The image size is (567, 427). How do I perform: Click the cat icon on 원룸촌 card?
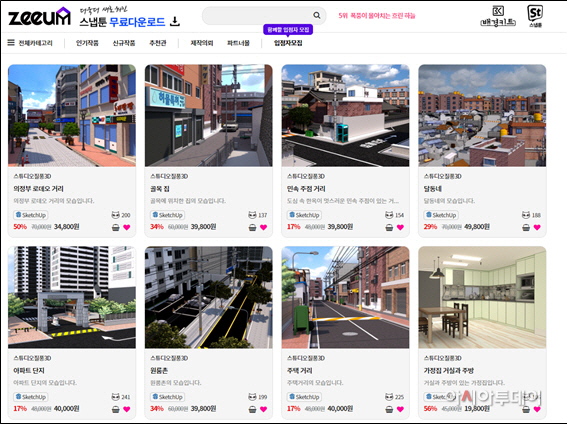tap(252, 397)
